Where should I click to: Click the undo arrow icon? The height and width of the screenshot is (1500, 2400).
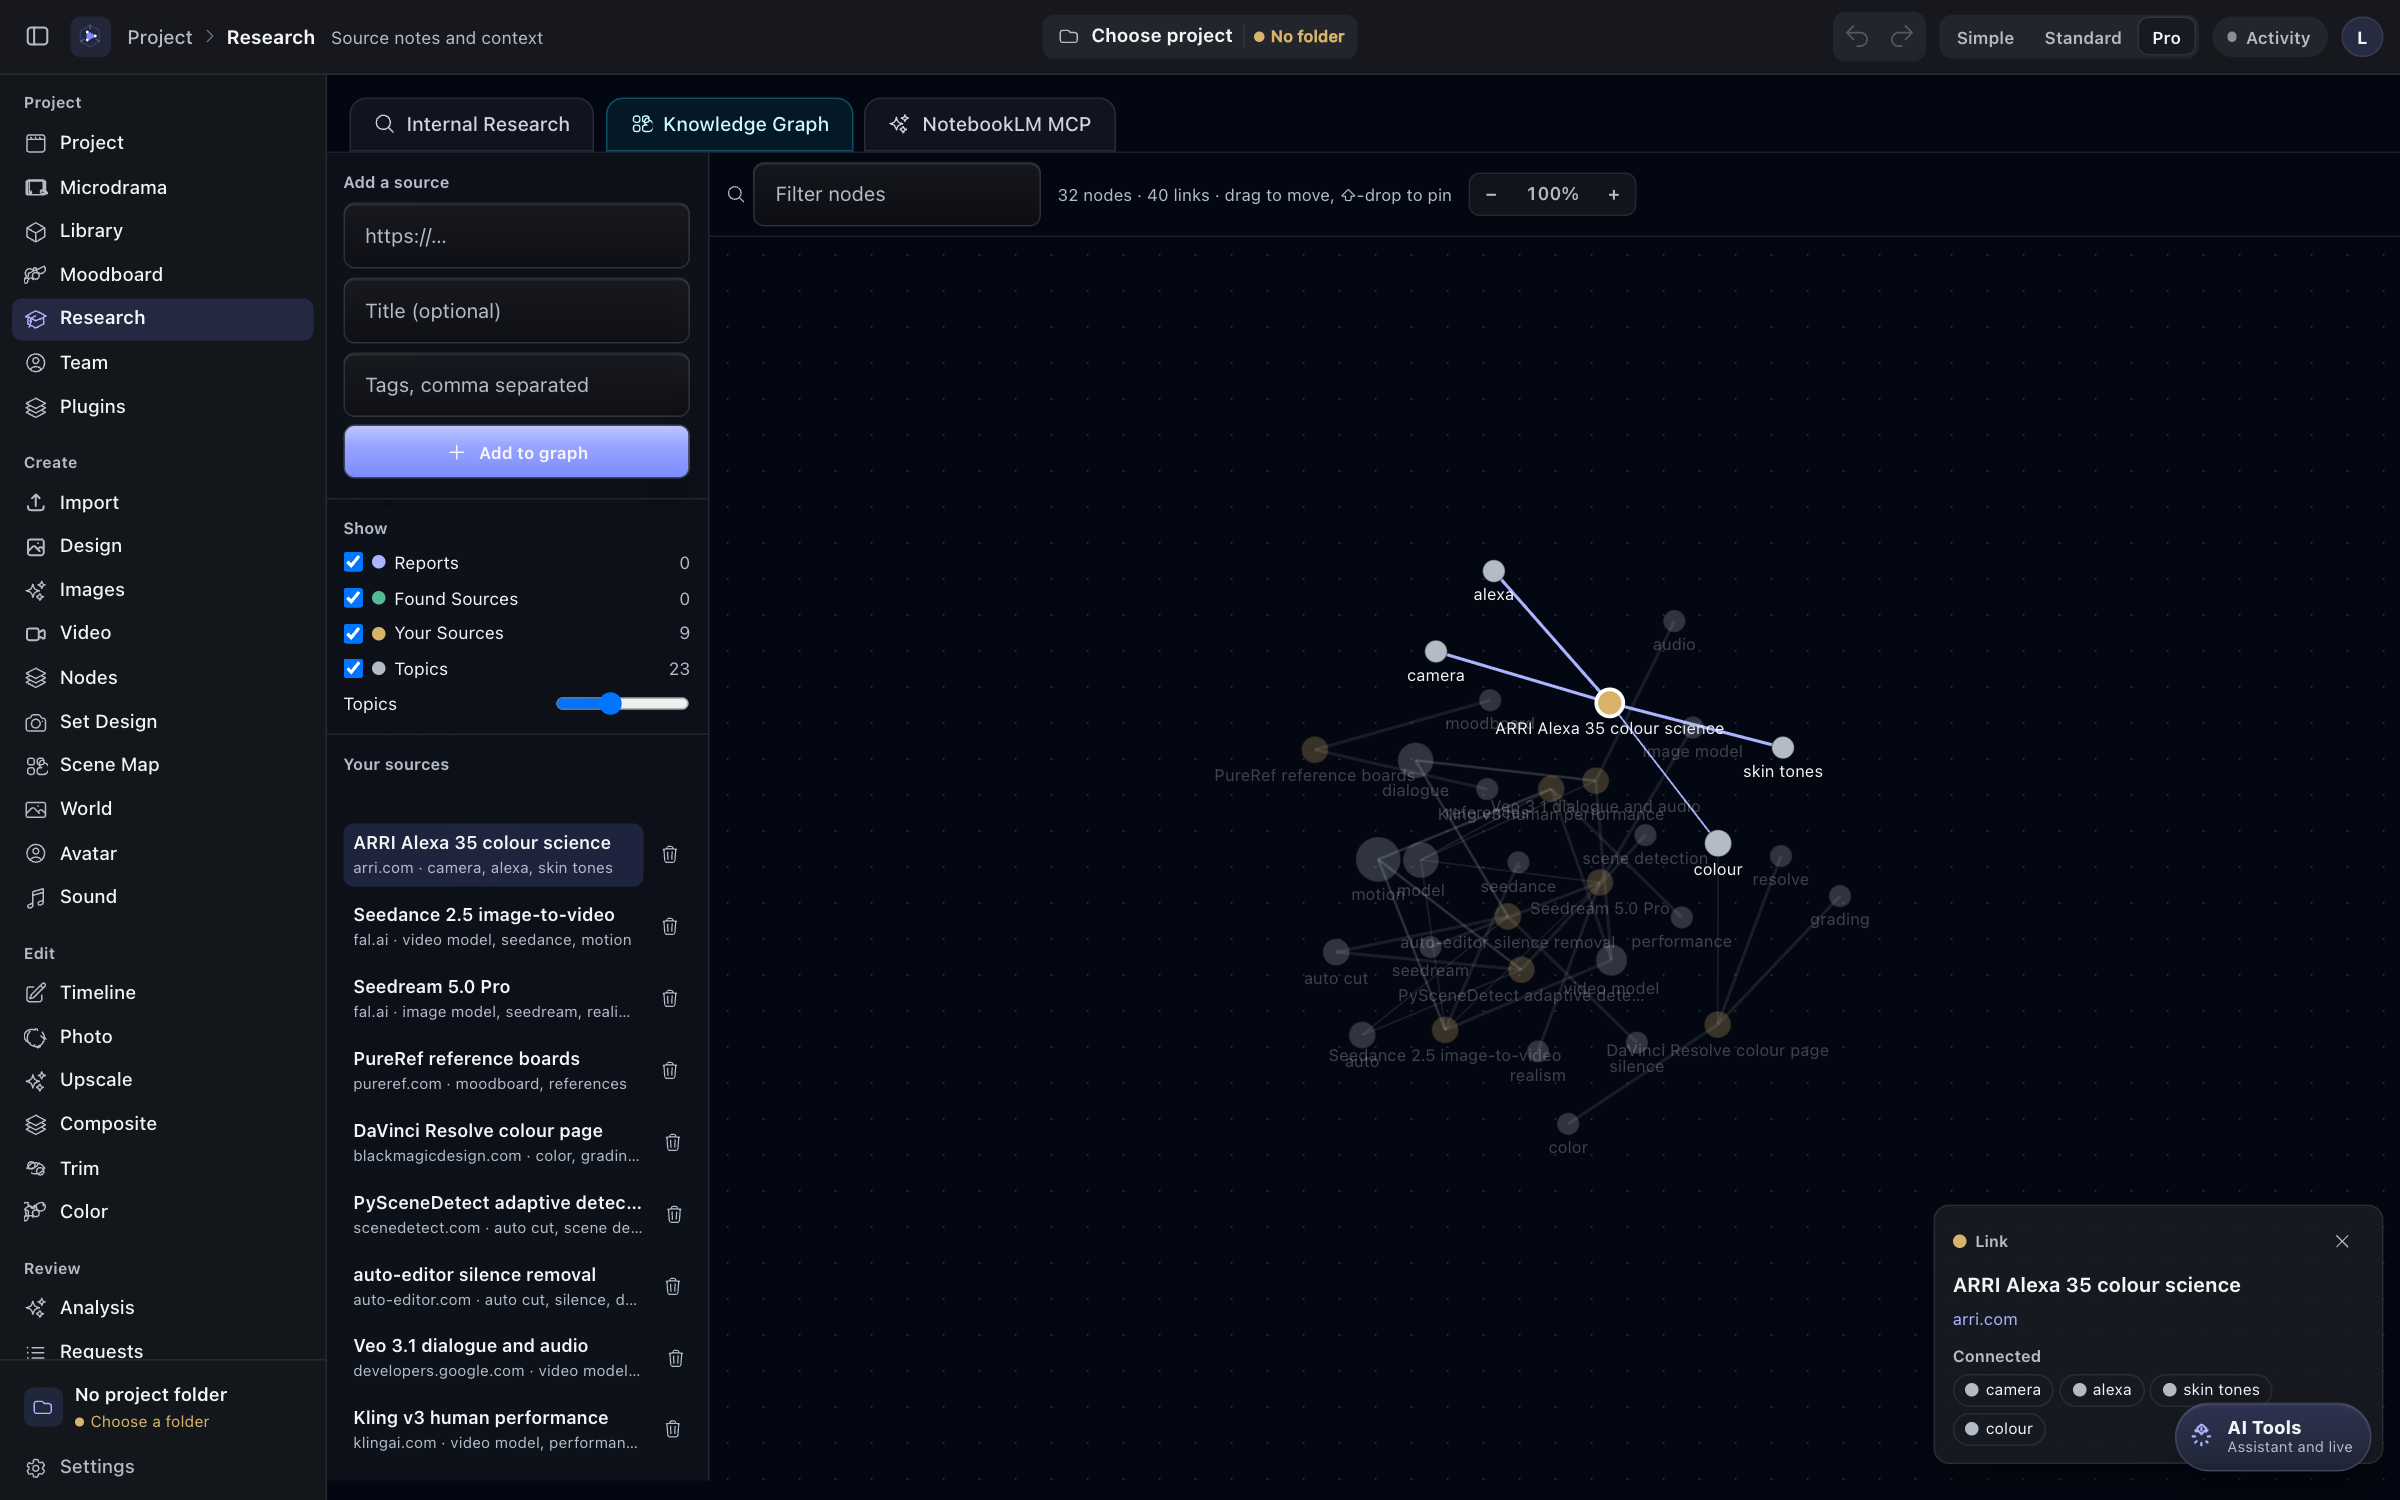[1857, 37]
